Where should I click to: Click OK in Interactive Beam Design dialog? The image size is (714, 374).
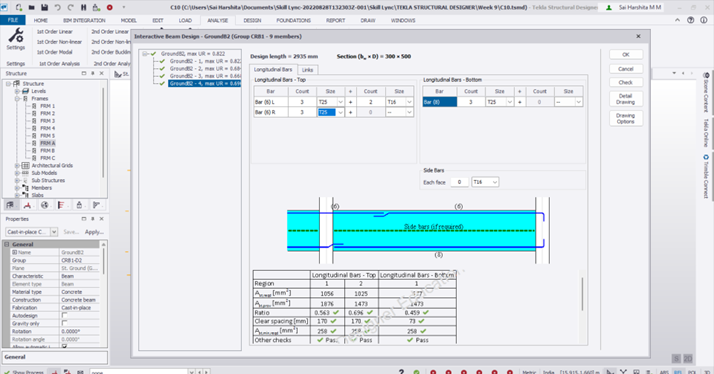click(626, 55)
